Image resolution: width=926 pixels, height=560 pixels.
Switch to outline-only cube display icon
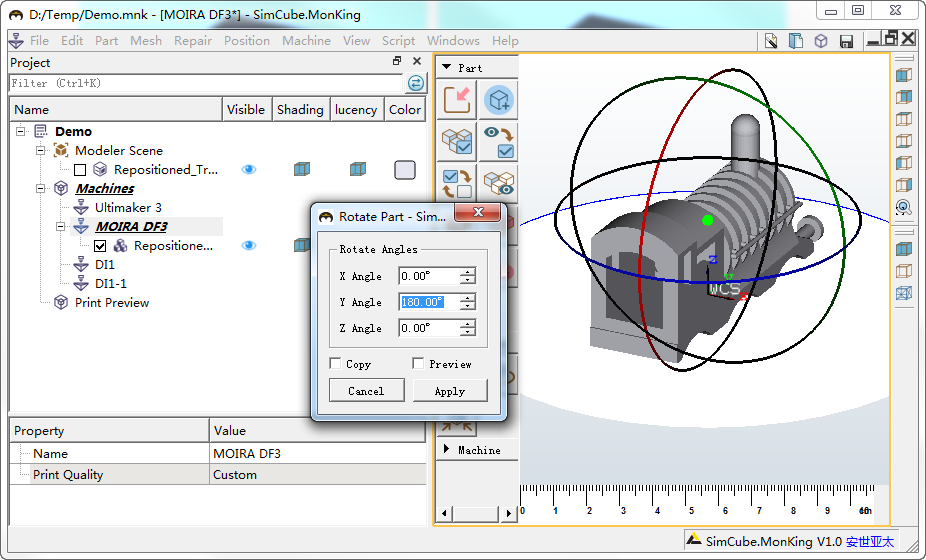click(904, 271)
